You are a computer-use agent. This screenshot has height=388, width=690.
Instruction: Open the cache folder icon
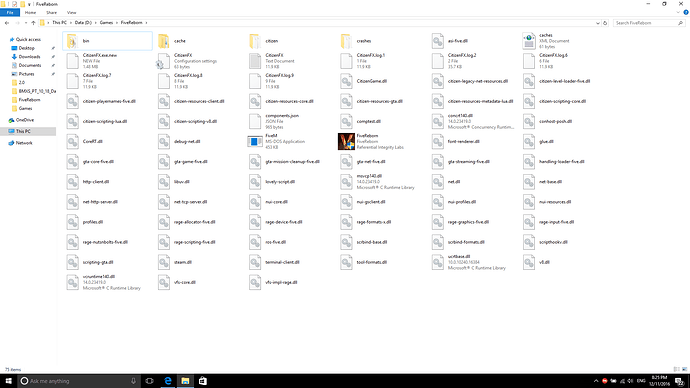(164, 41)
